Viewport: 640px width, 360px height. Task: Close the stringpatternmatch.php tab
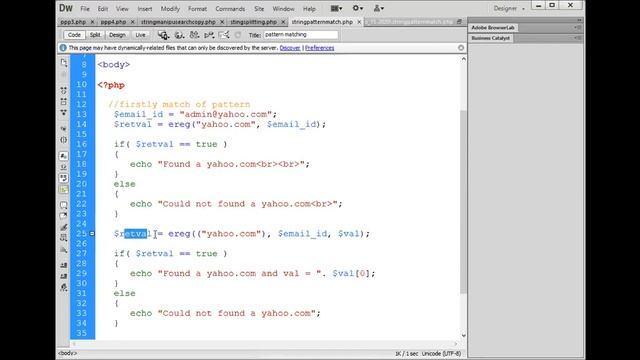(359, 22)
